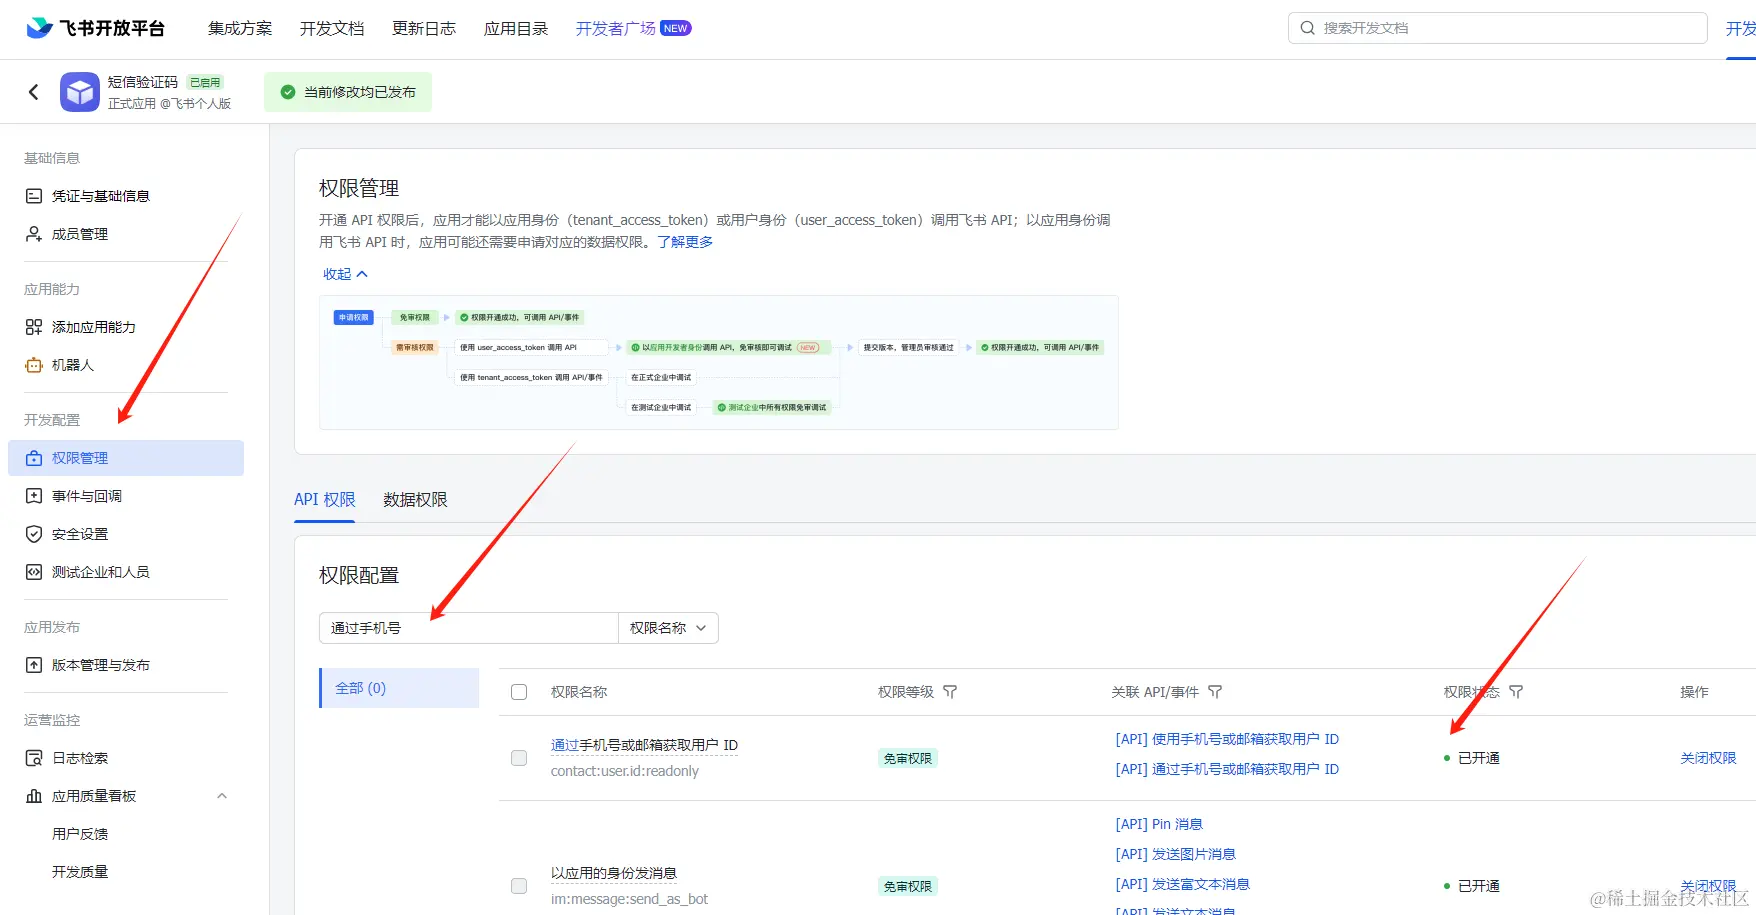The image size is (1756, 915).
Task: Click the 添加应用能力 grid icon
Action: pyautogui.click(x=34, y=327)
